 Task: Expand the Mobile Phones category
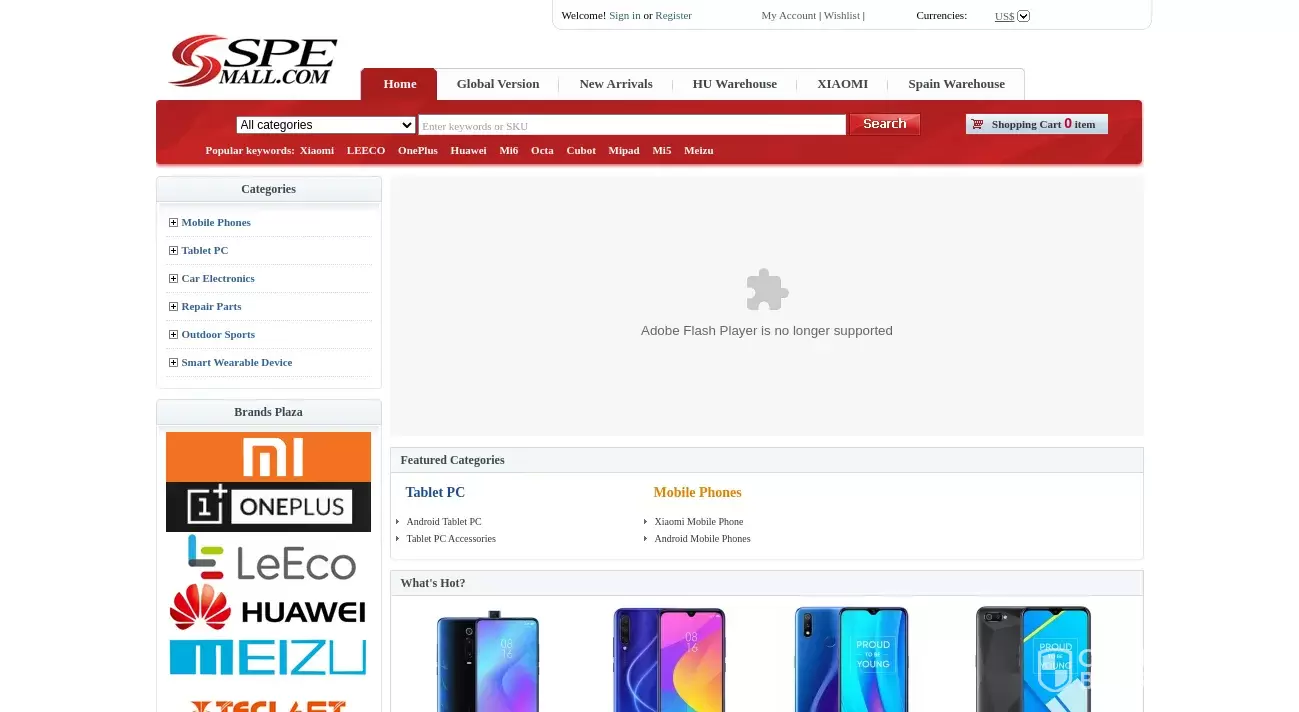coord(173,222)
